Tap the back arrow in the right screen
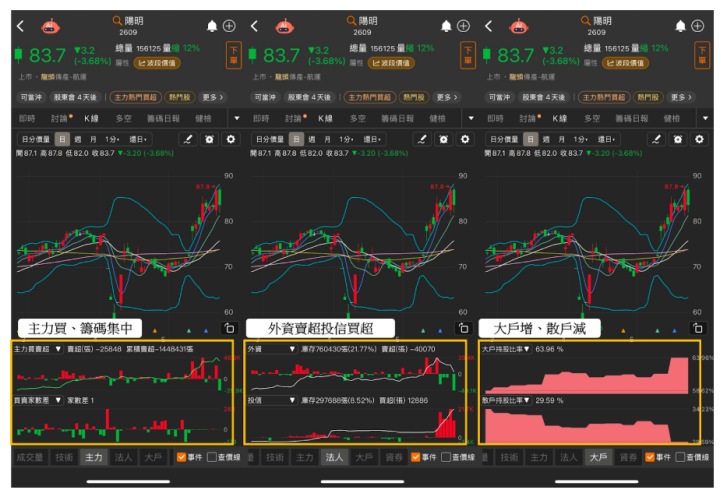 (x=489, y=26)
